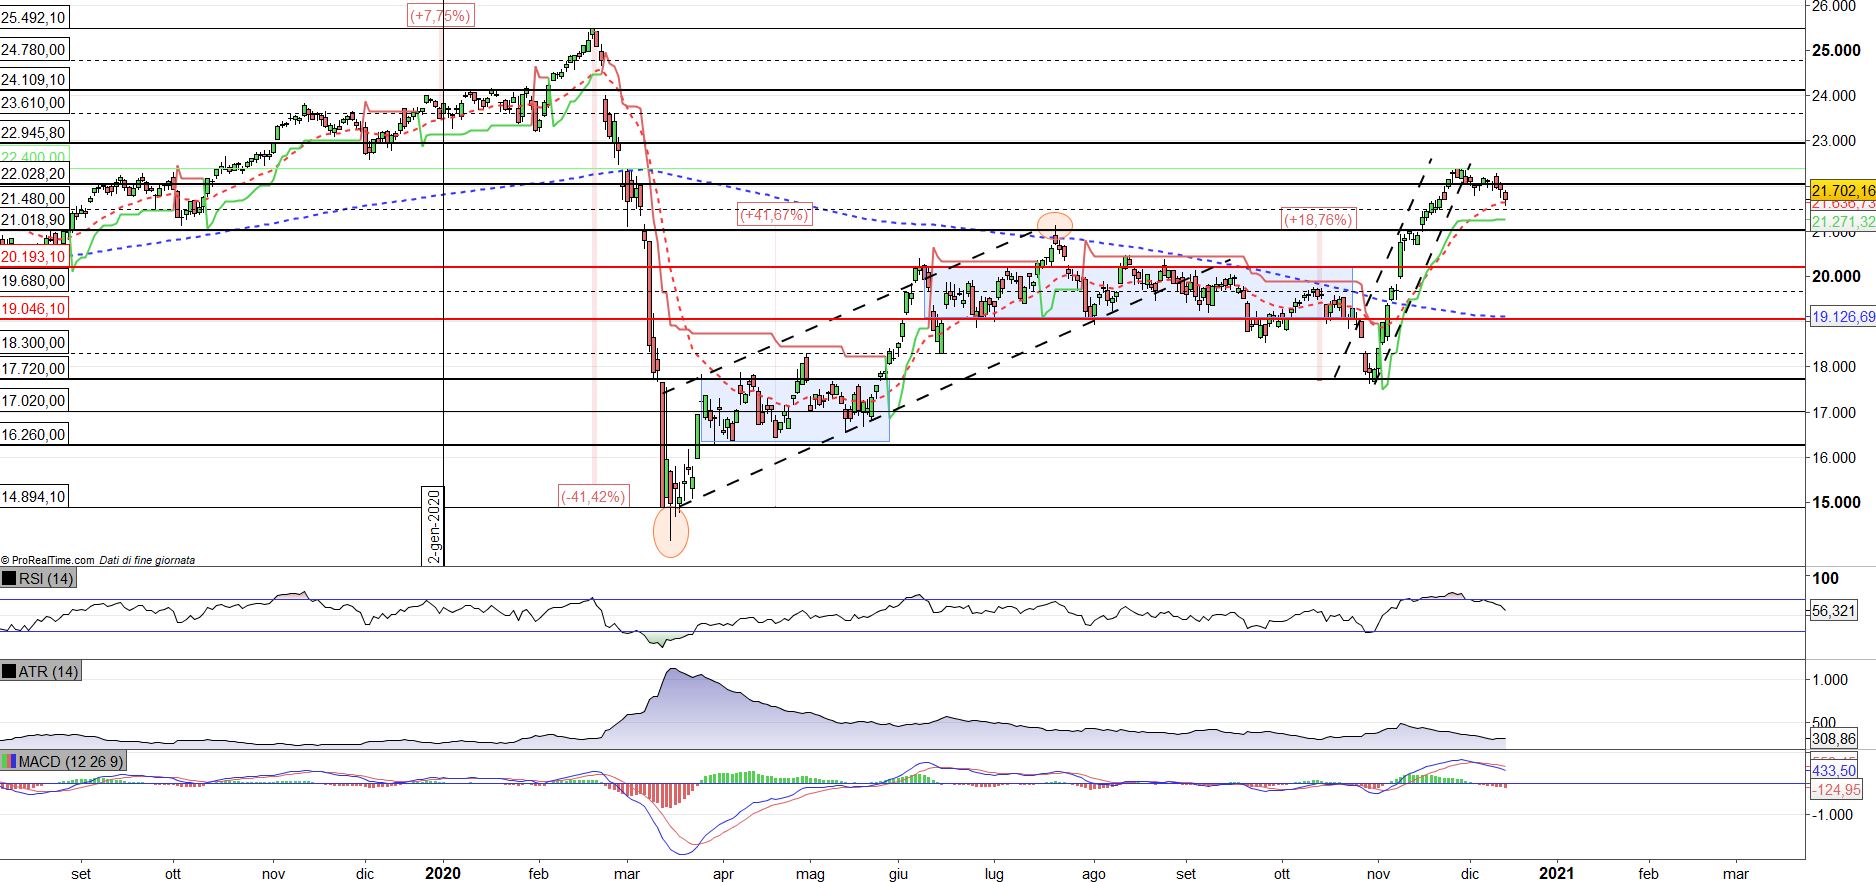Select the 22.945,80 level label

pos(33,133)
